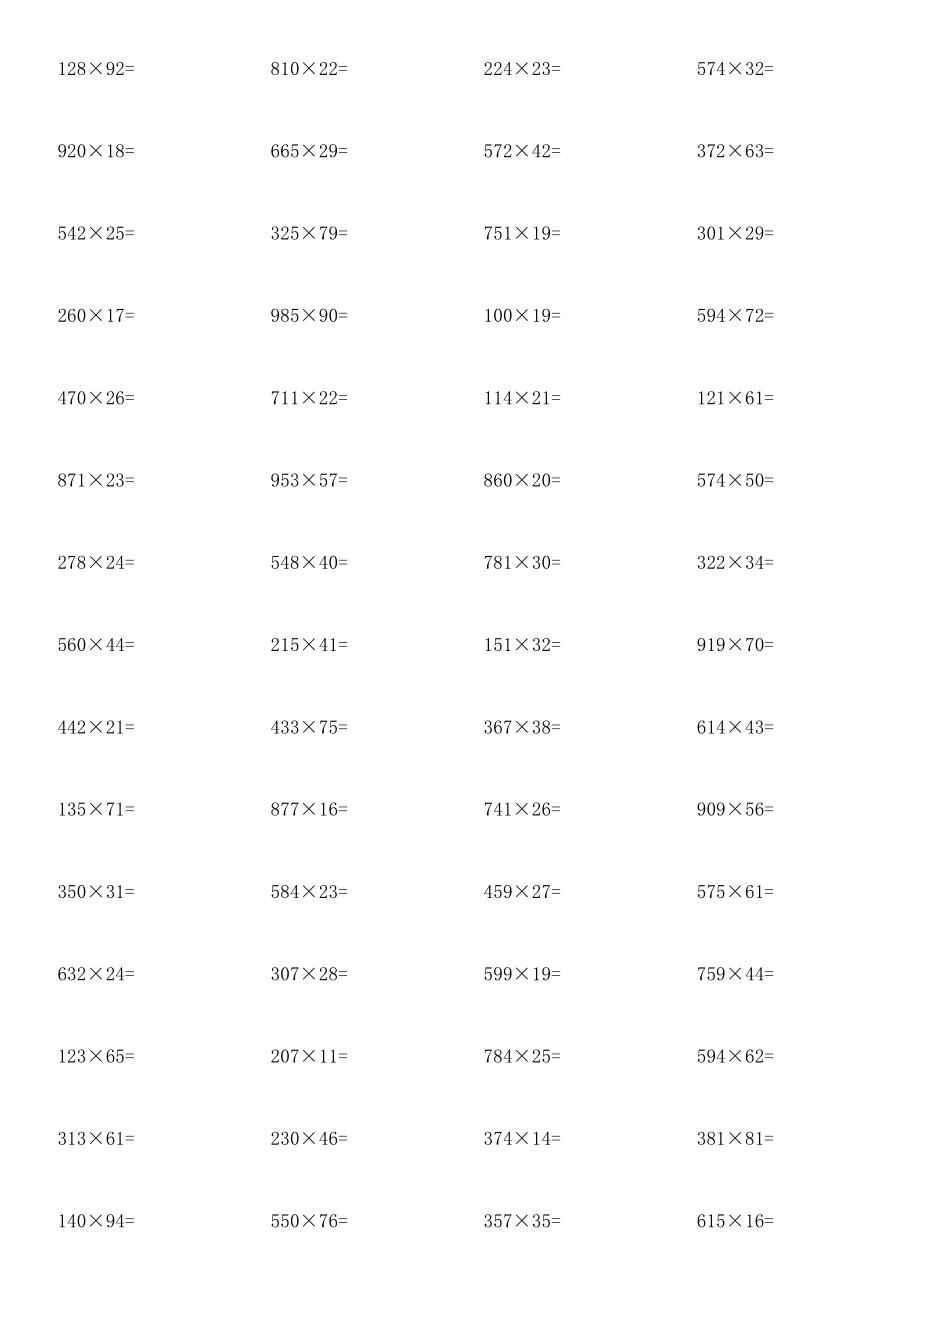Click on 224×23= in the top row
The width and height of the screenshot is (950, 1344).
coord(522,69)
